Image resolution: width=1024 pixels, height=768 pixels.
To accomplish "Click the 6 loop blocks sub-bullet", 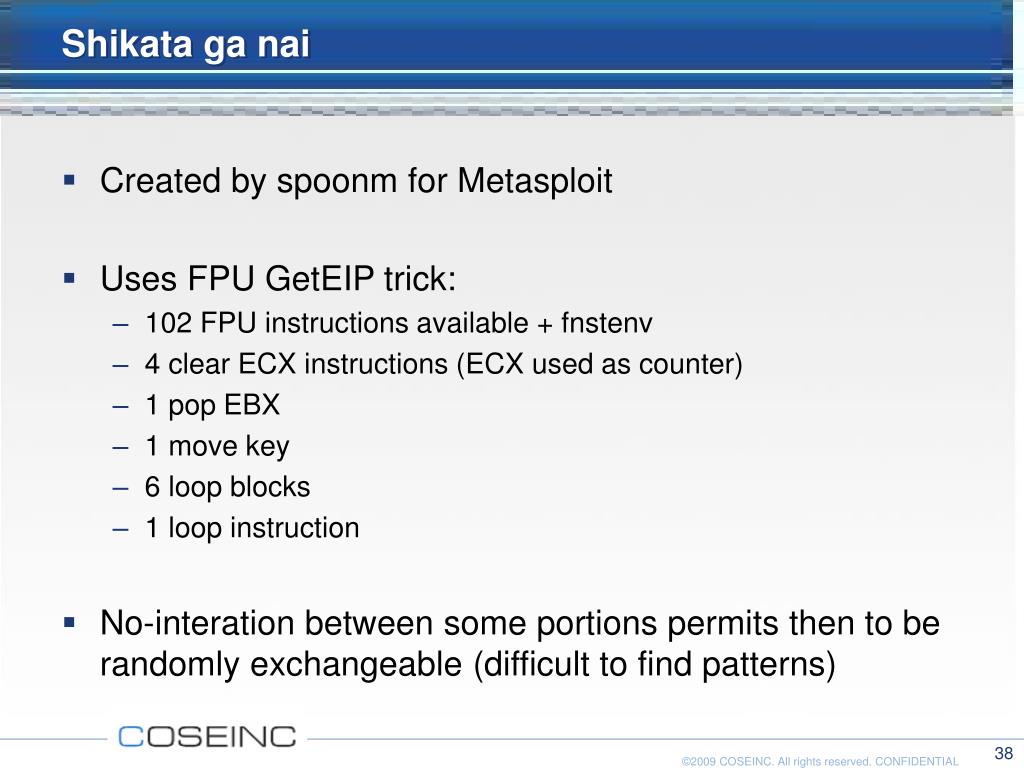I will point(227,487).
